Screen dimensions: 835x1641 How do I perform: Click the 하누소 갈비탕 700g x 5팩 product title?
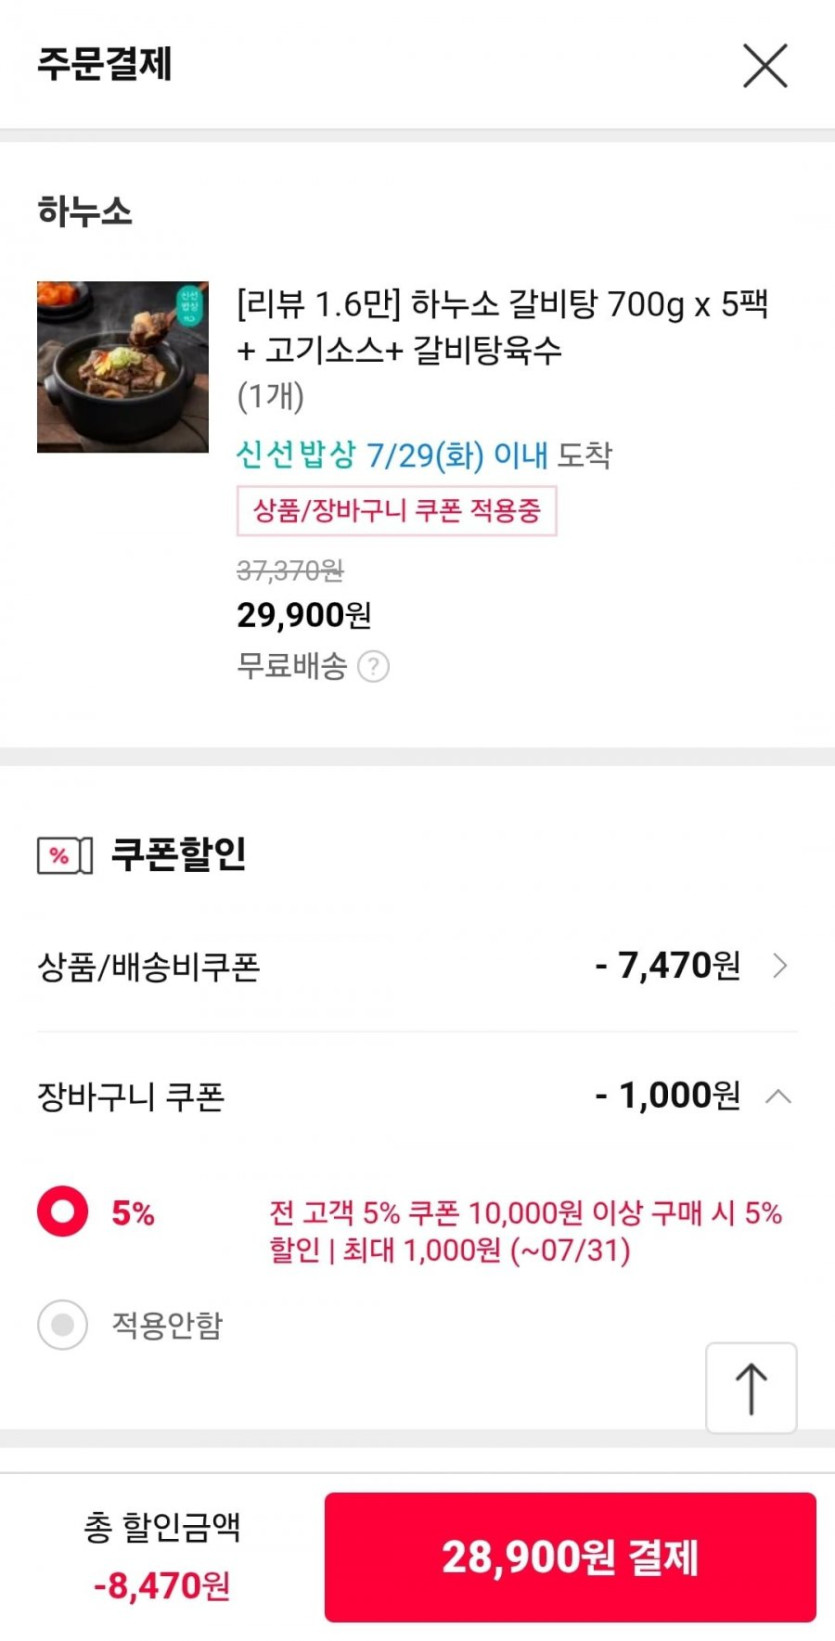[502, 326]
